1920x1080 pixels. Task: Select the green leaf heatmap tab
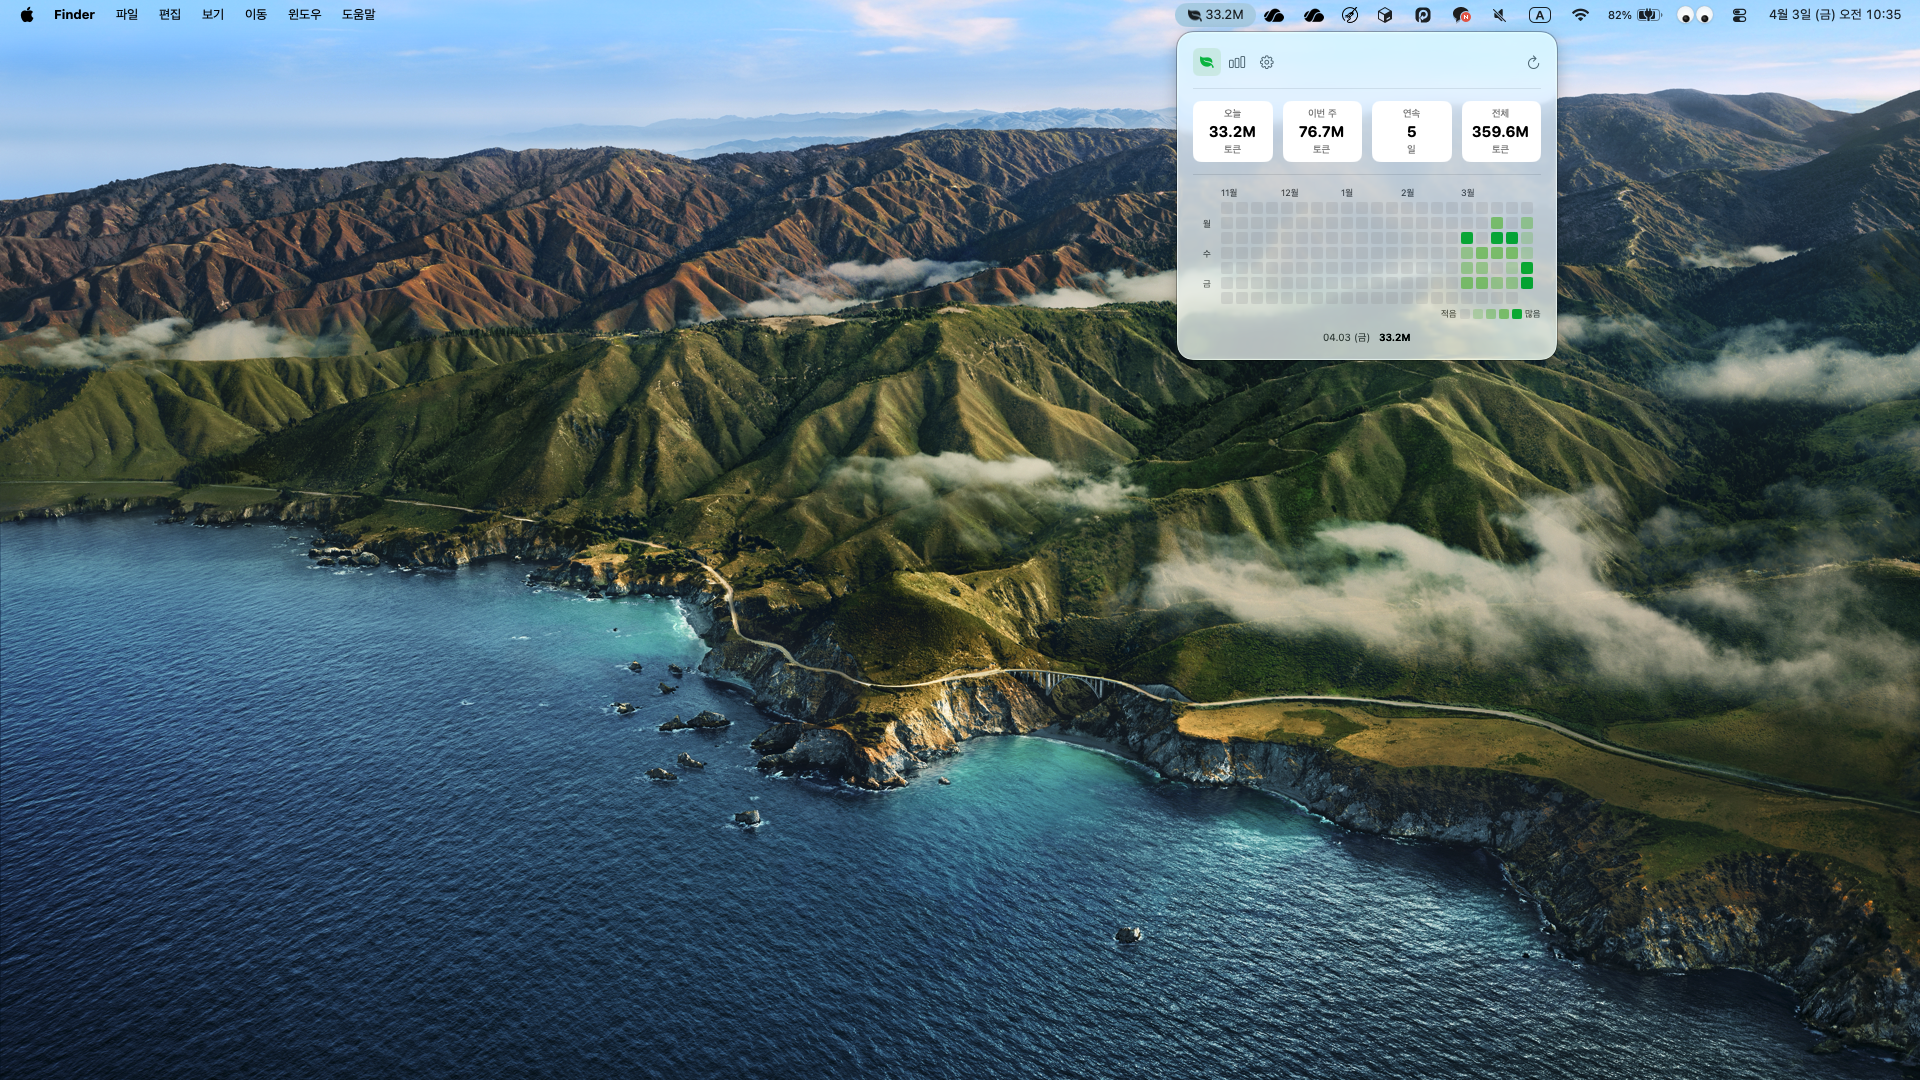pyautogui.click(x=1206, y=62)
